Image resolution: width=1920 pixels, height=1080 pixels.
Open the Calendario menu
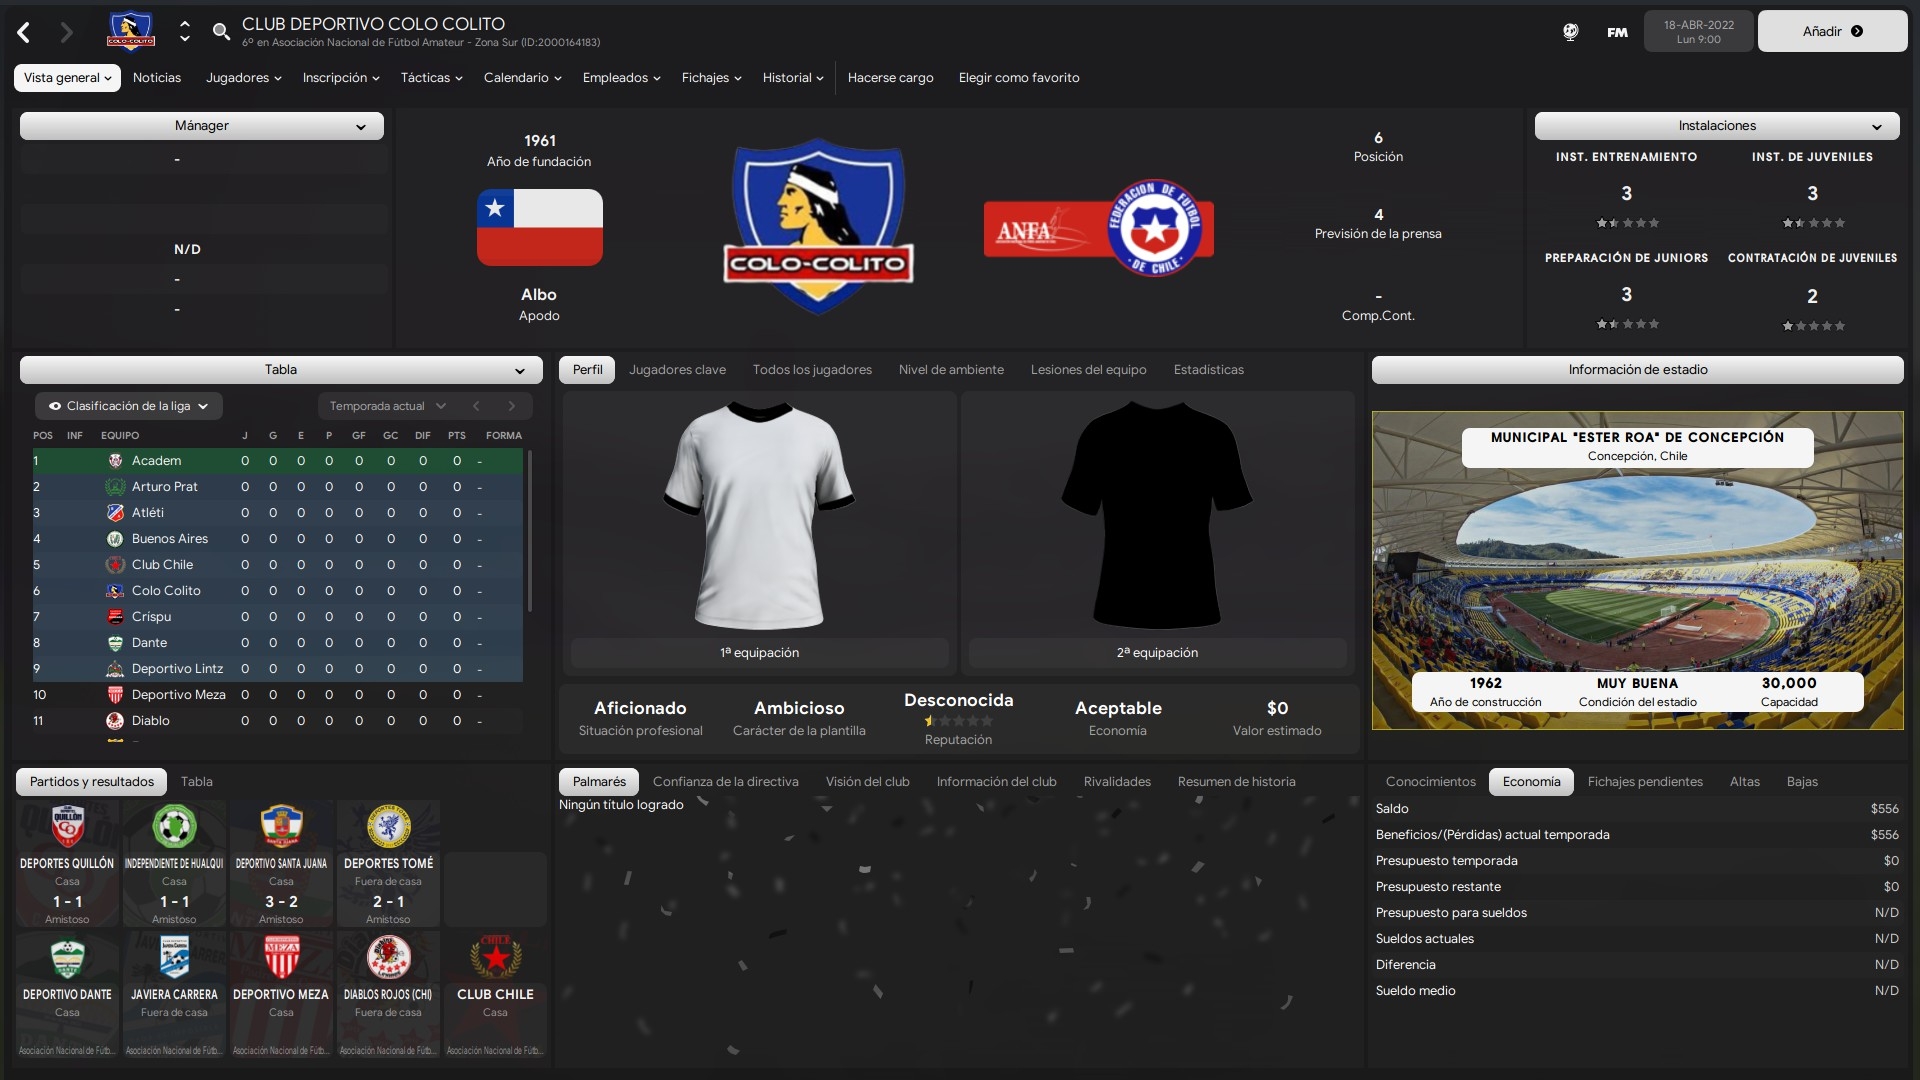click(522, 78)
